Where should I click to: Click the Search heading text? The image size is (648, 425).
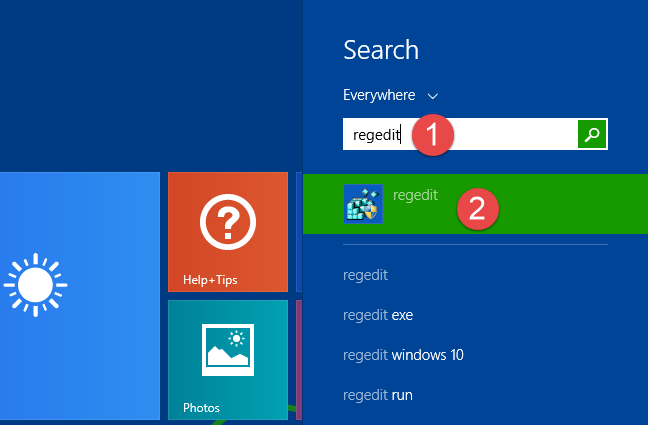(x=381, y=50)
